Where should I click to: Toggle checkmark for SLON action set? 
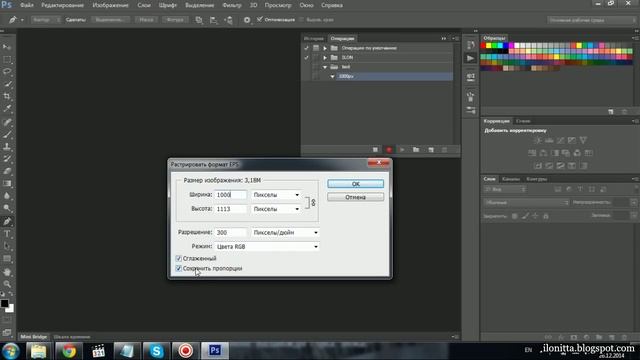306,58
